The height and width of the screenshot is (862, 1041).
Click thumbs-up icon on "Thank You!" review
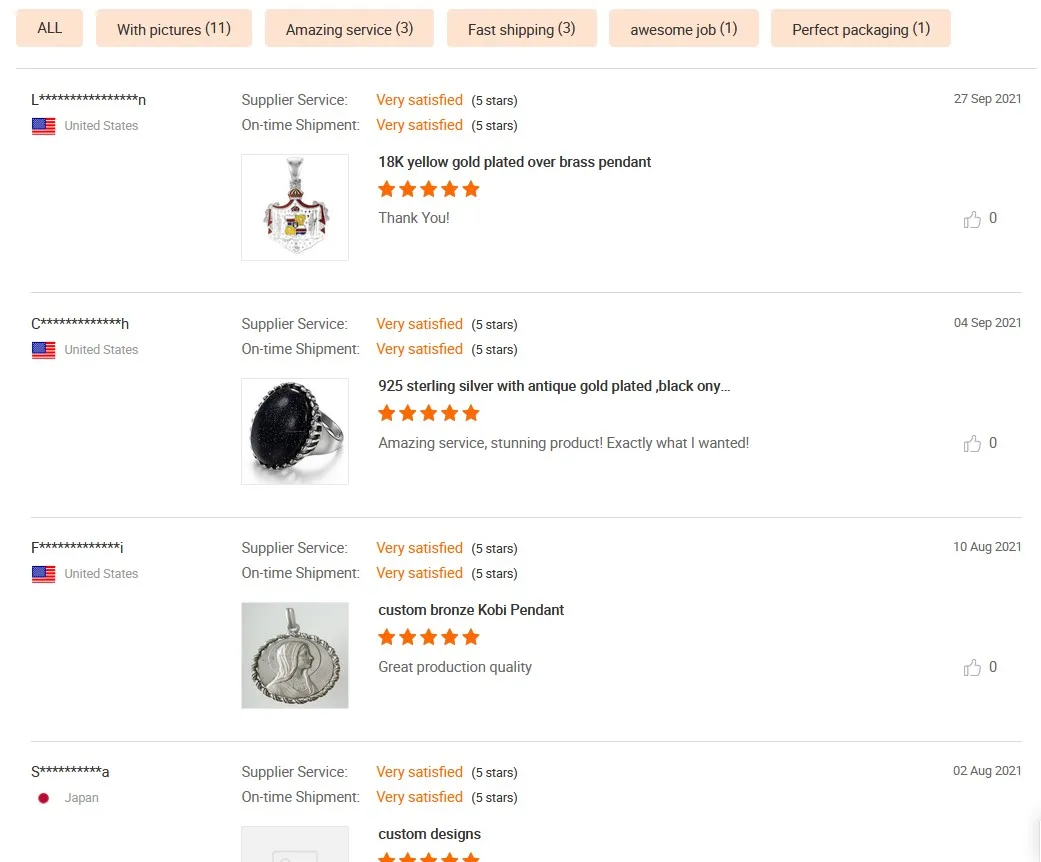(972, 219)
